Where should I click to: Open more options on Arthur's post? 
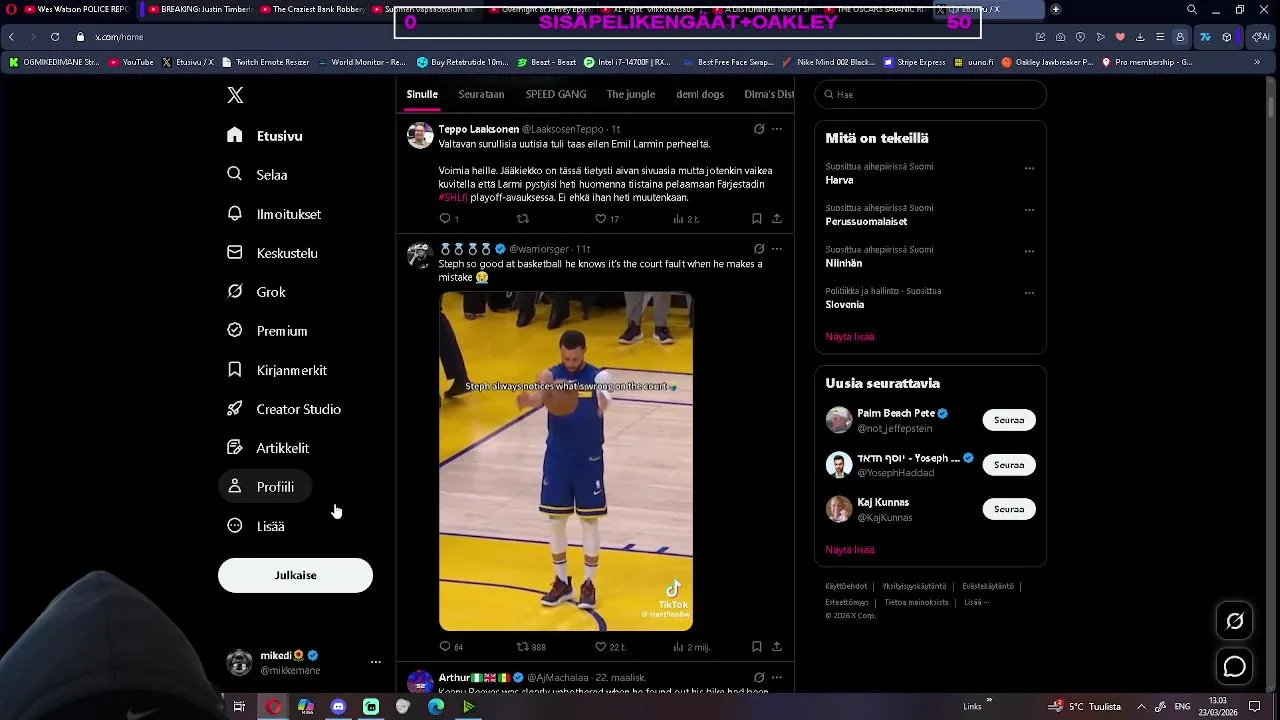(777, 677)
